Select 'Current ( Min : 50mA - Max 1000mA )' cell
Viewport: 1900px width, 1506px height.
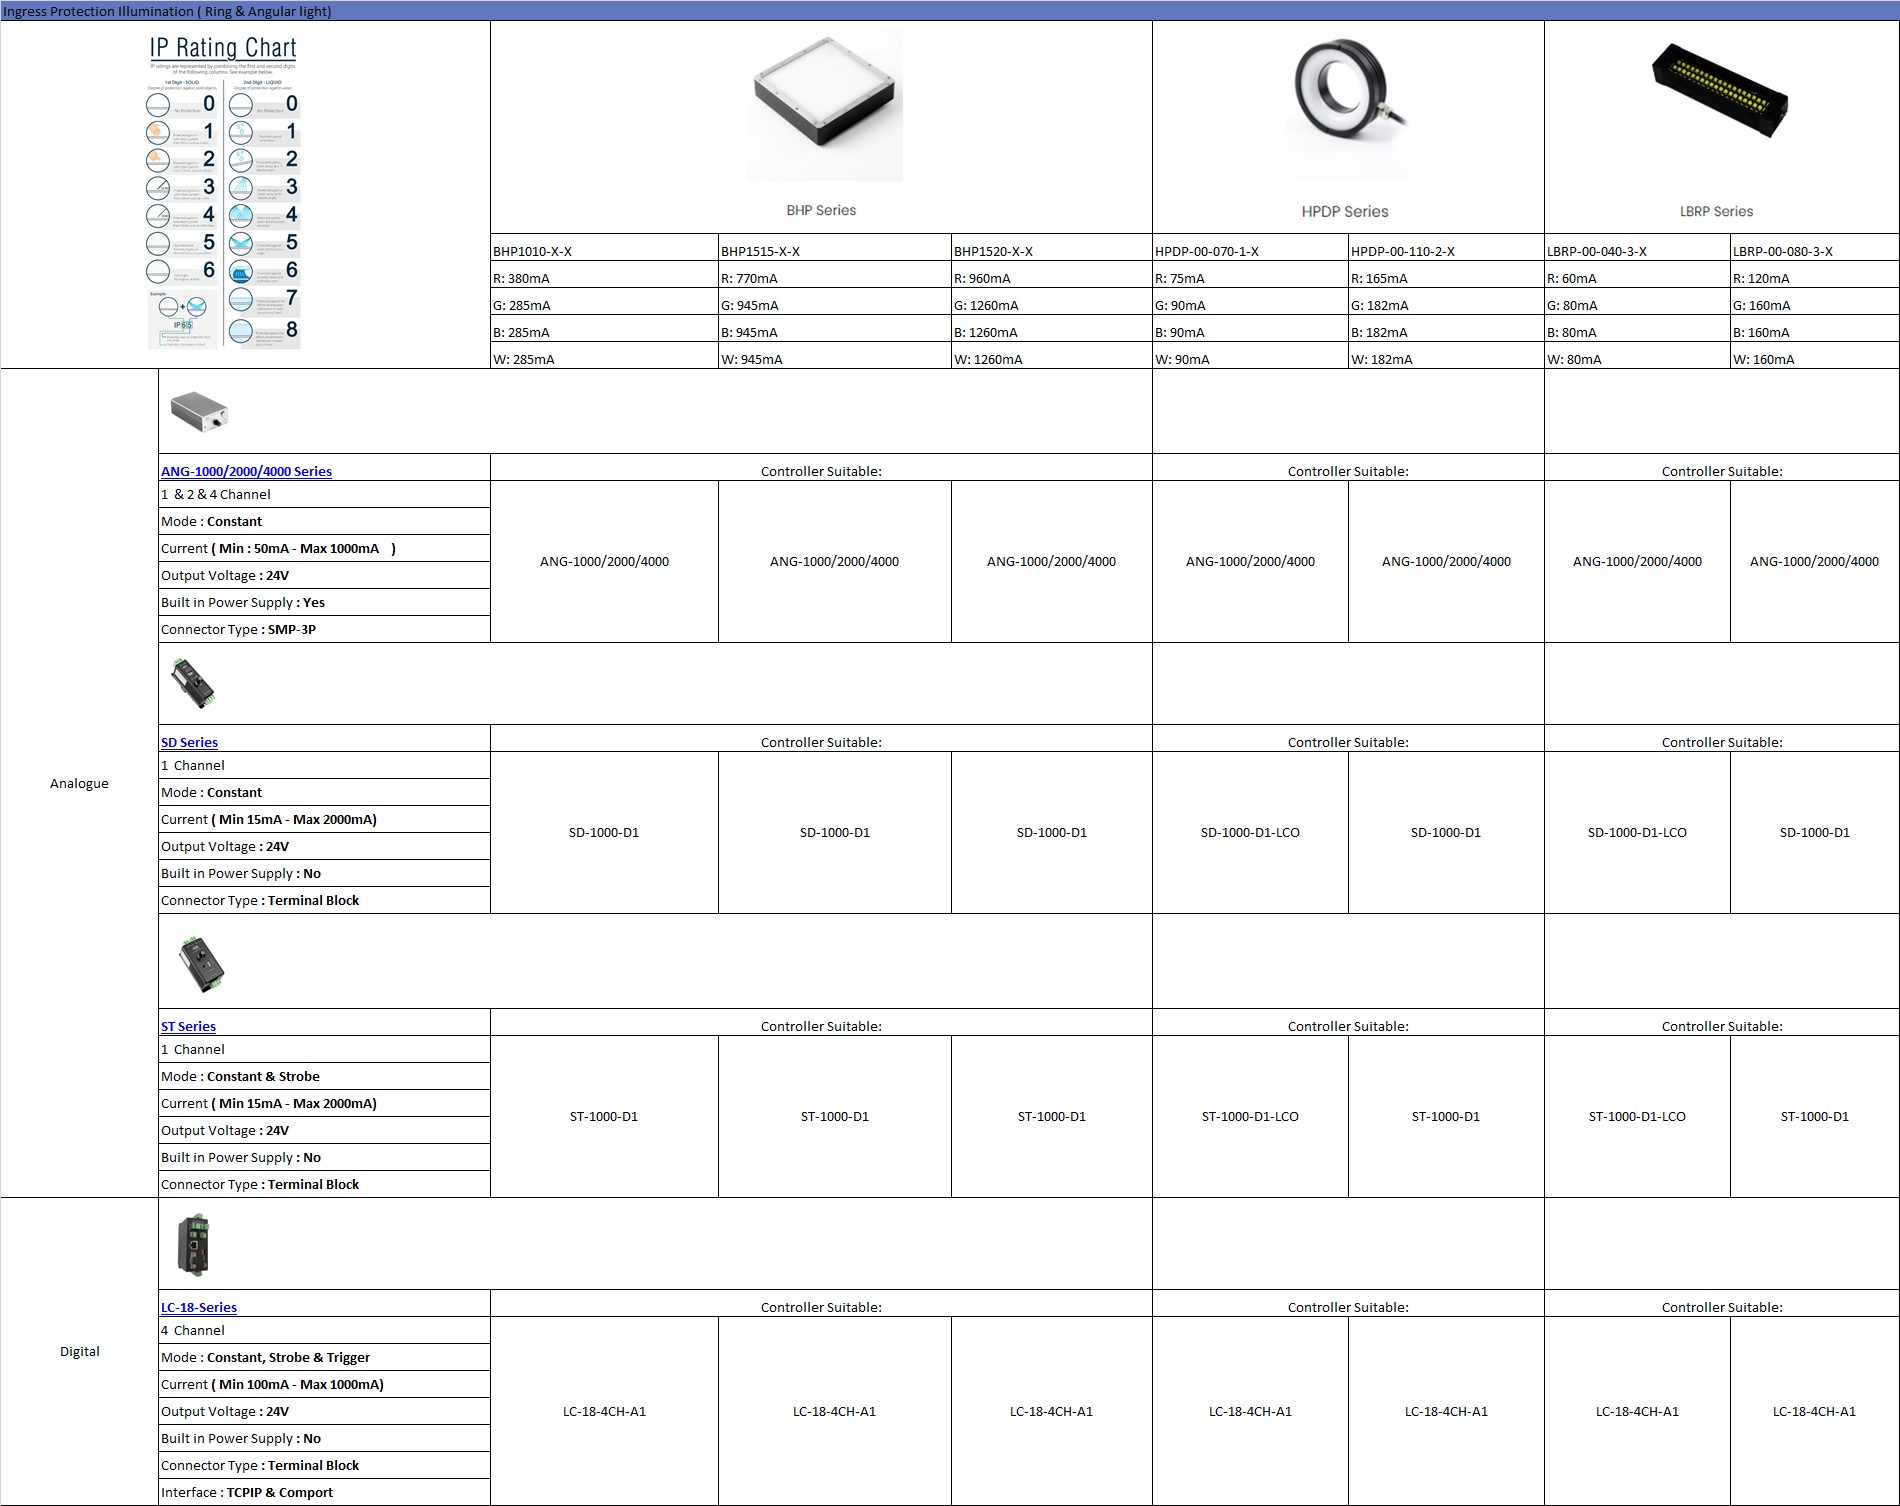click(x=324, y=548)
